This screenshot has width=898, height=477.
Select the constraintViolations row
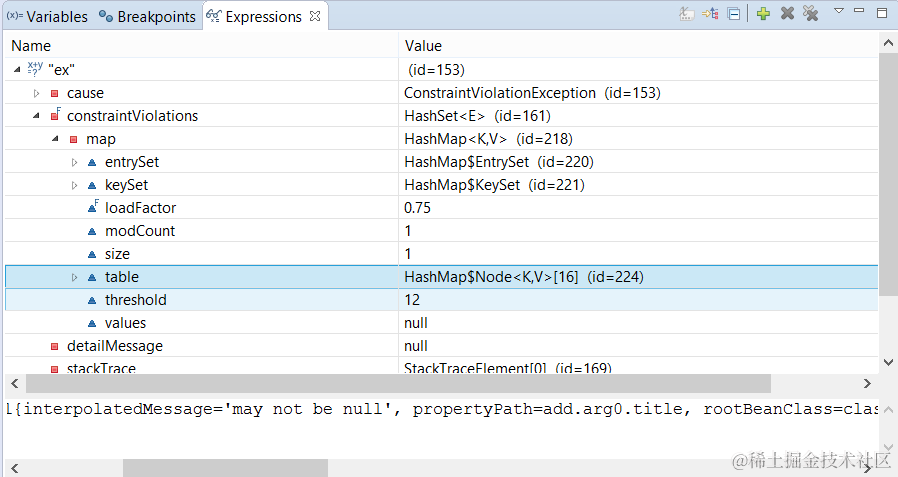[442, 116]
